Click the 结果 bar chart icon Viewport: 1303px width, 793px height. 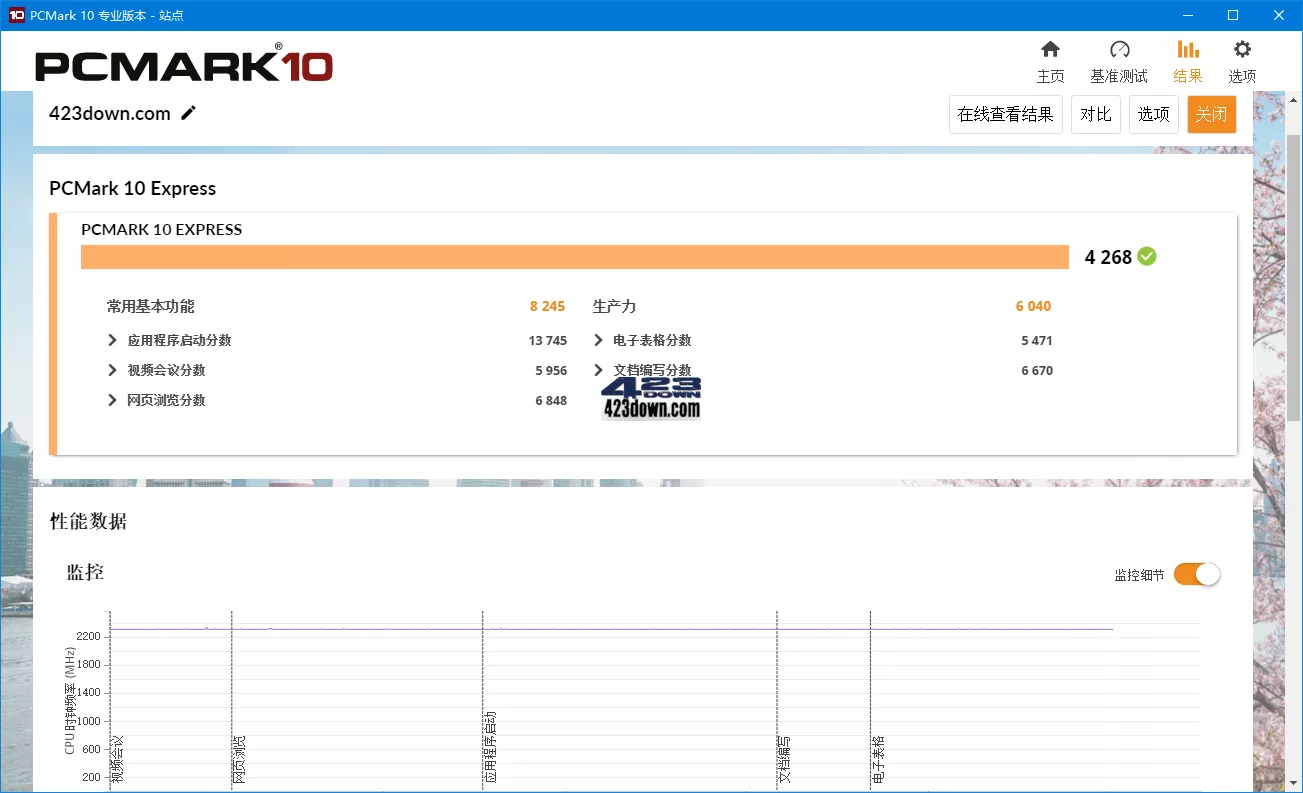tap(1187, 48)
